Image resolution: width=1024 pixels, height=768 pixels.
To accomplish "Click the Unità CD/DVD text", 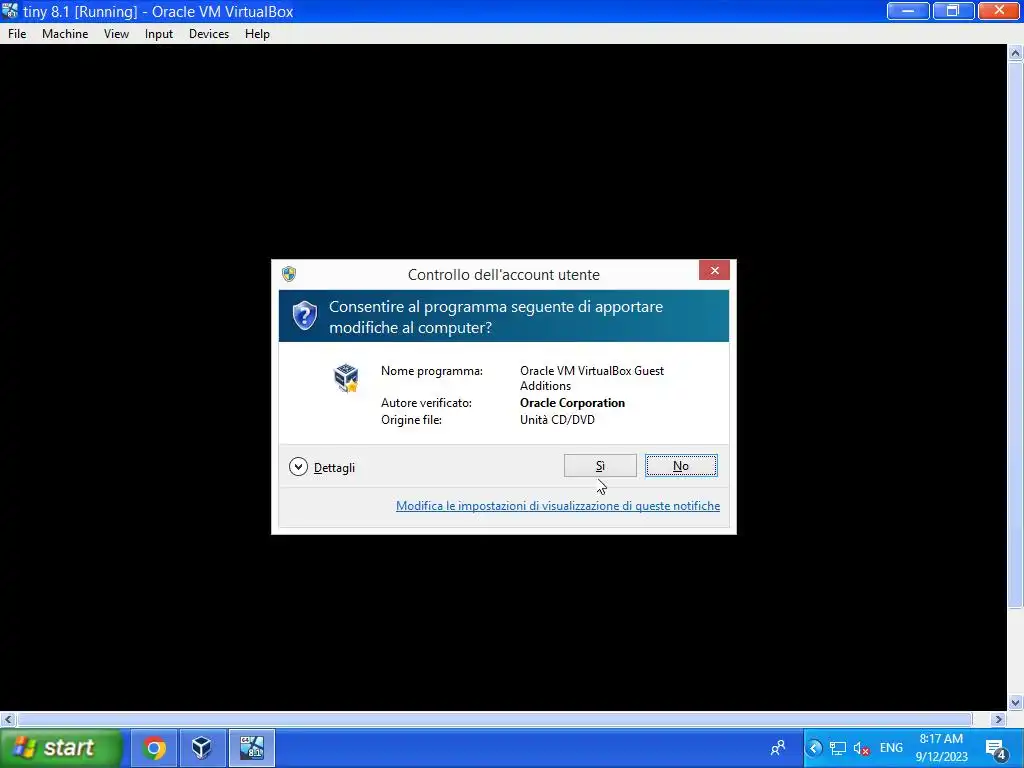I will pos(557,420).
